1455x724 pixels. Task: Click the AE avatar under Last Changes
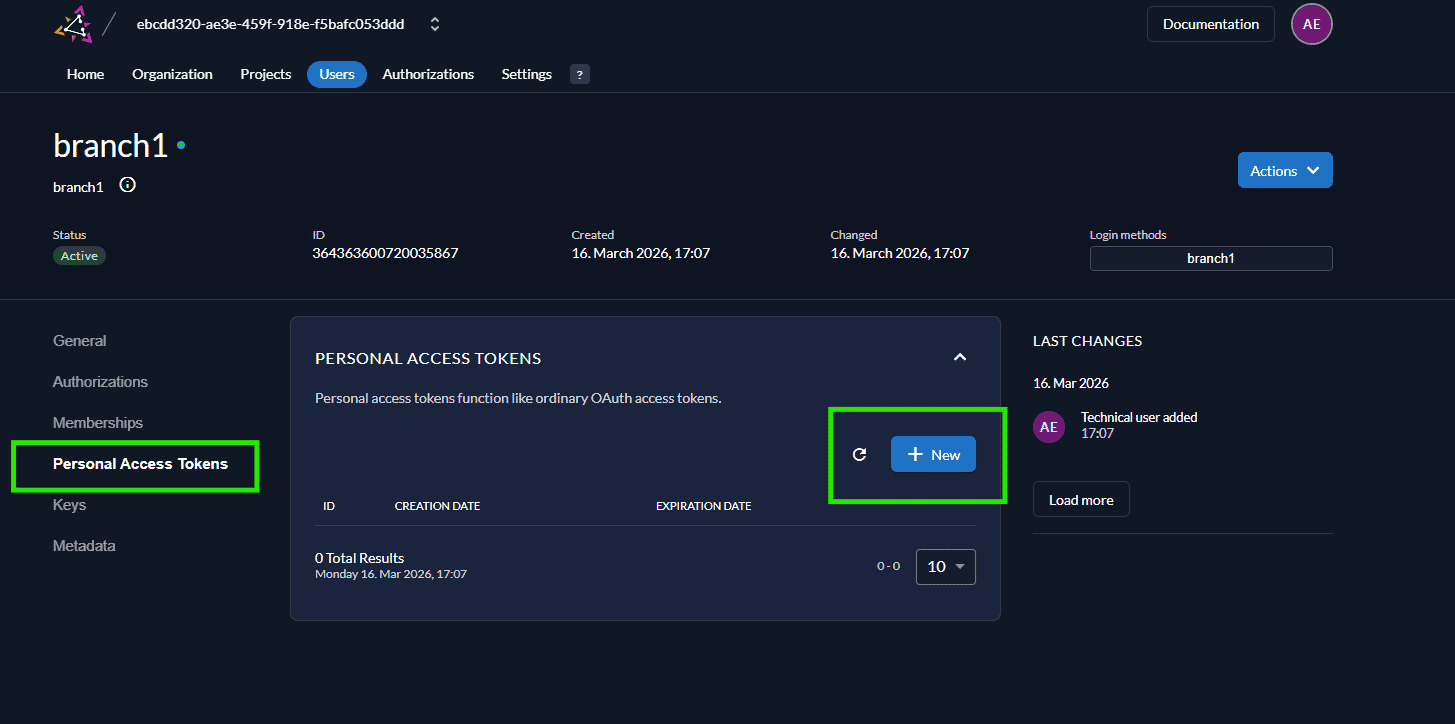pos(1048,426)
